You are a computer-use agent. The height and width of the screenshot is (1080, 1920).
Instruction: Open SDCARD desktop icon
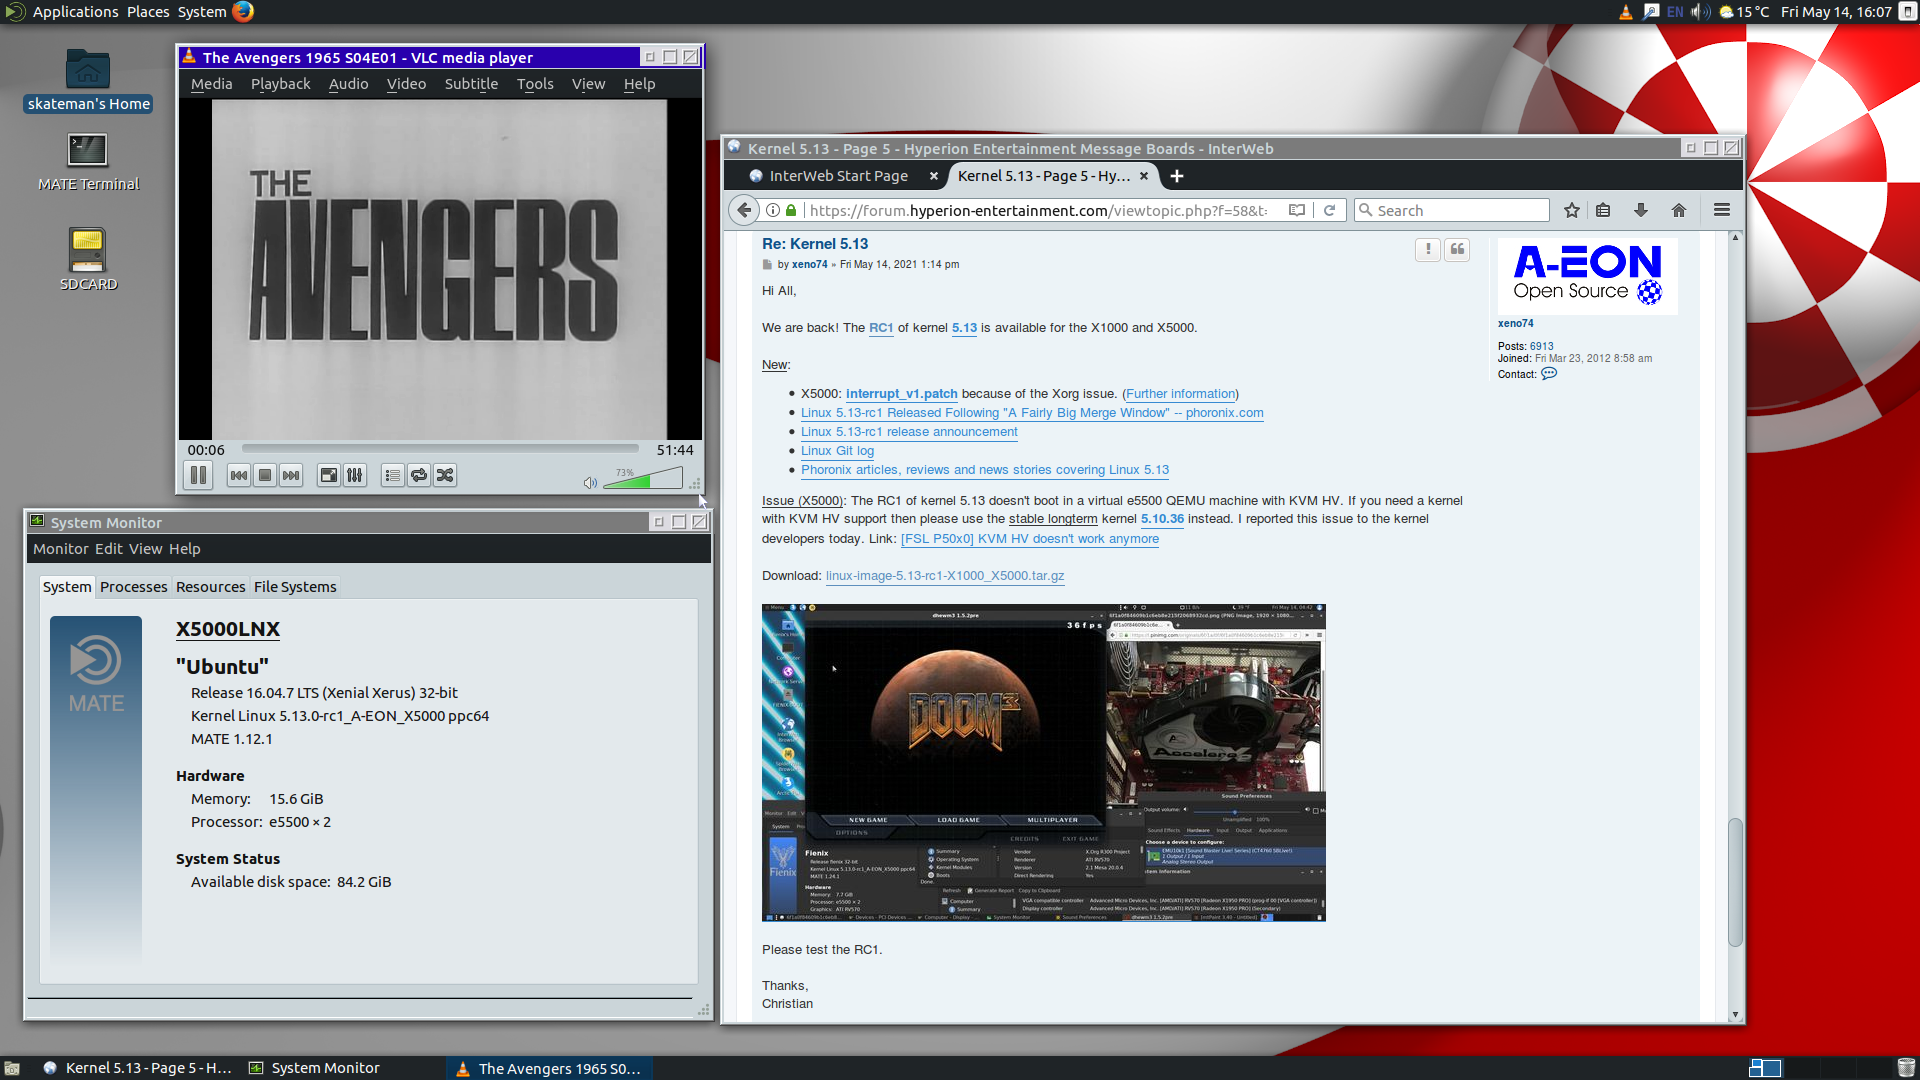[88, 260]
